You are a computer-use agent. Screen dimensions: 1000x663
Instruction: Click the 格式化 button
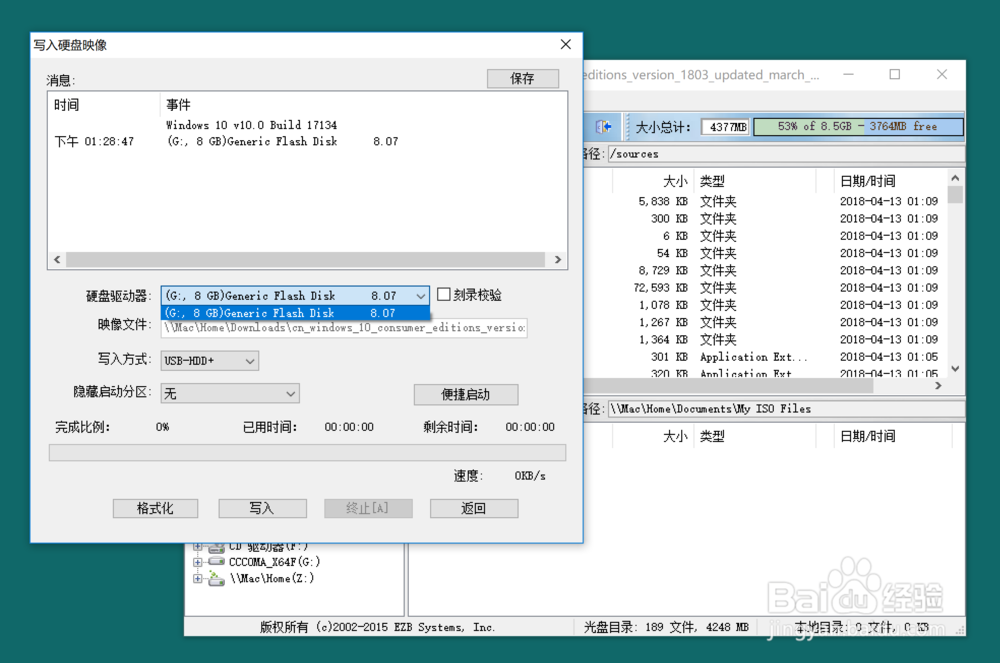pyautogui.click(x=155, y=508)
